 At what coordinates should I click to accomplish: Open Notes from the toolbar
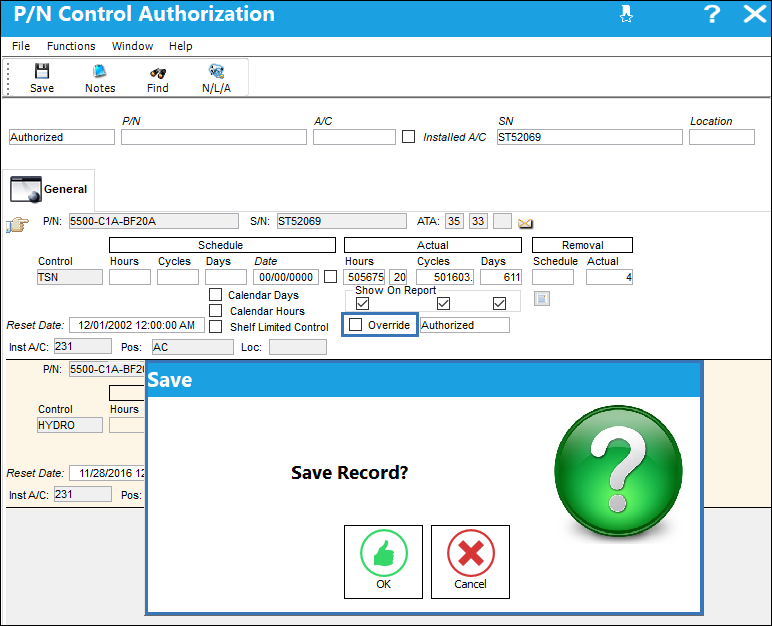coord(100,78)
